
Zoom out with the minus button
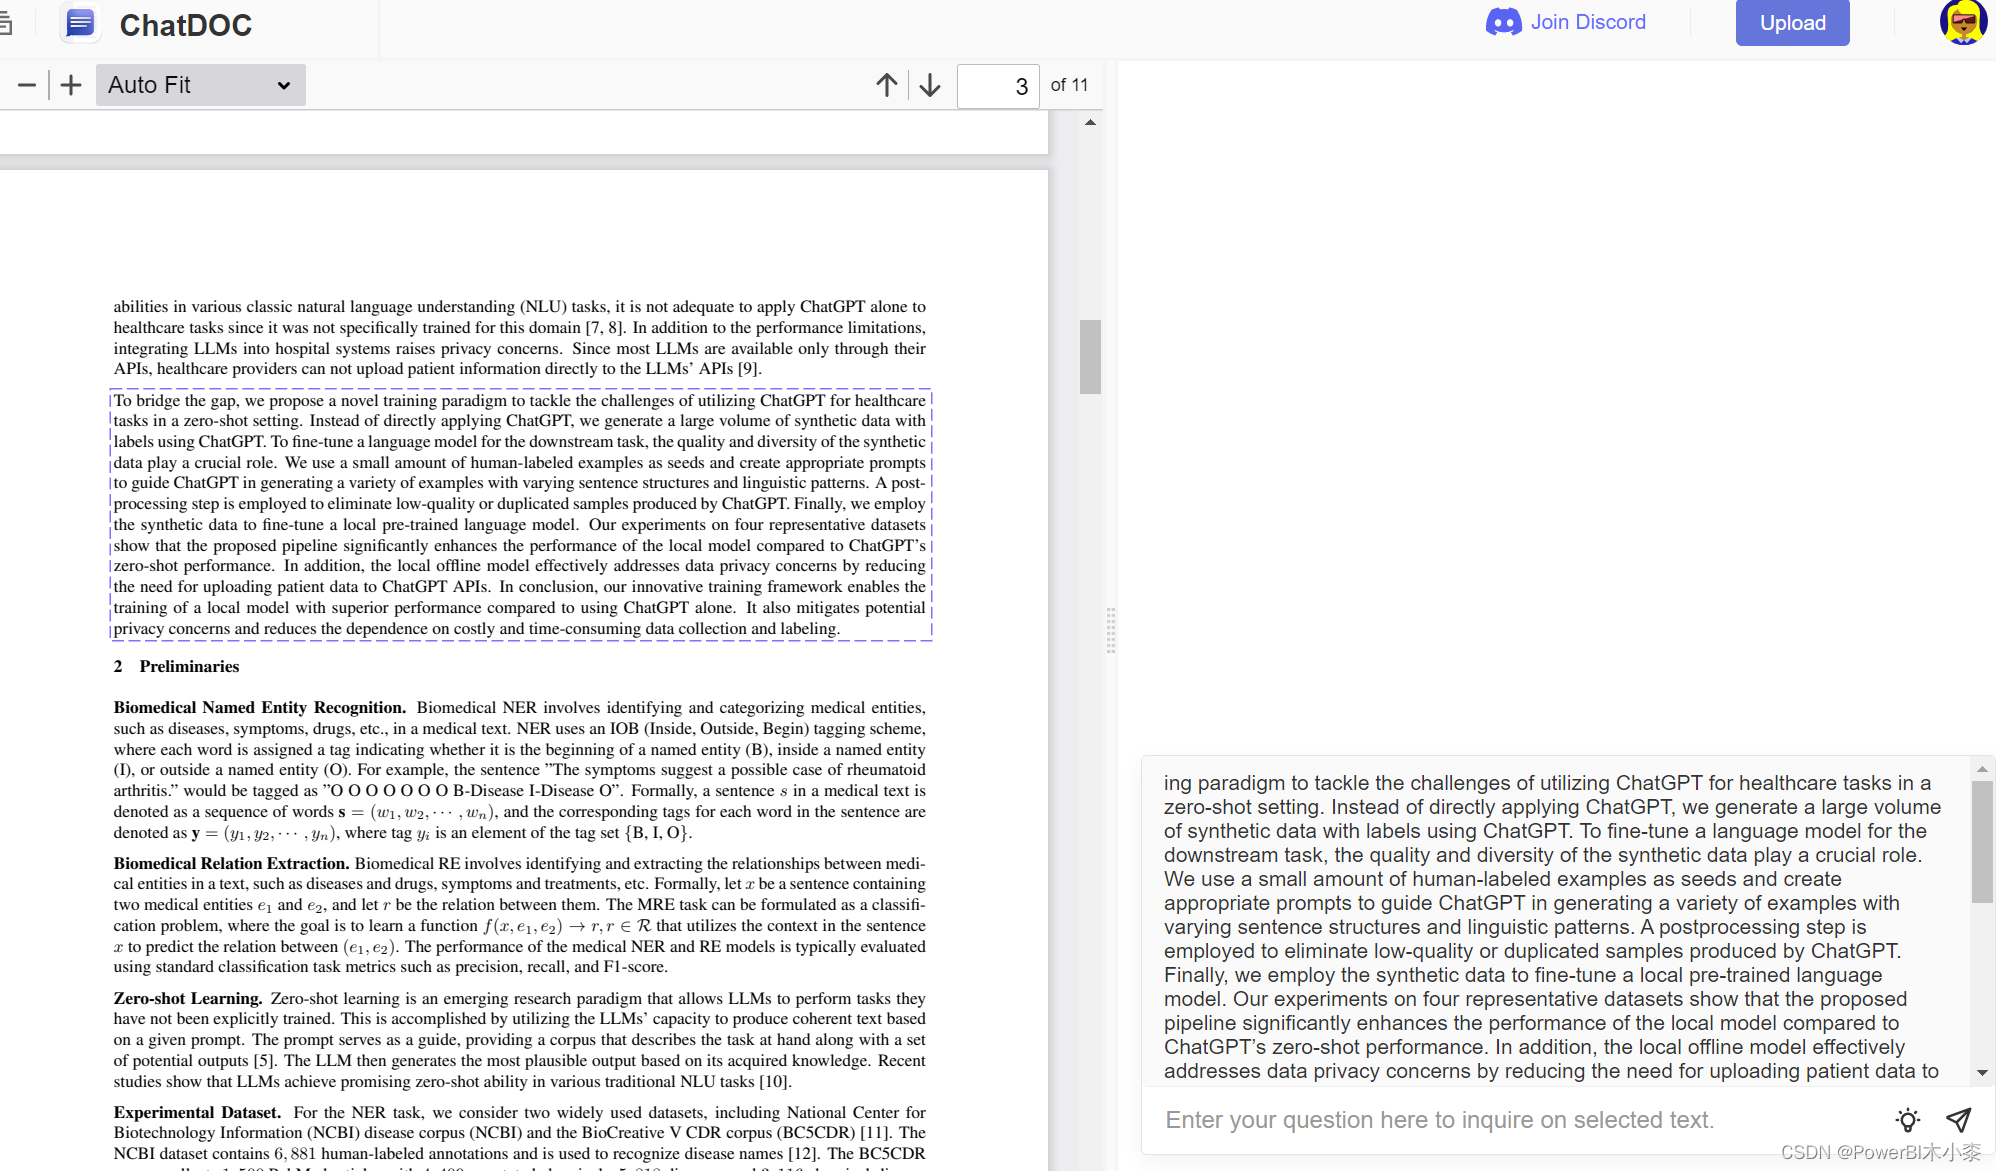coord(27,85)
